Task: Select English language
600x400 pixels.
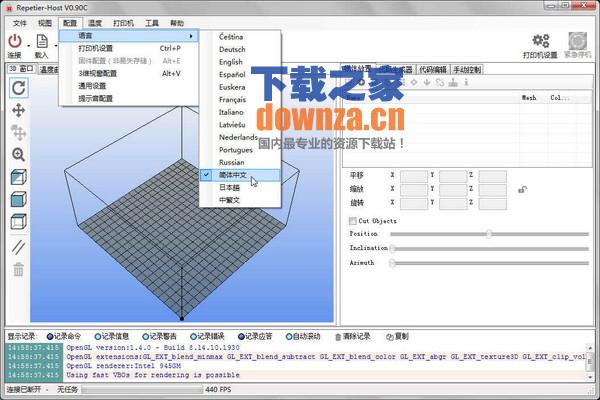Action: tap(231, 62)
